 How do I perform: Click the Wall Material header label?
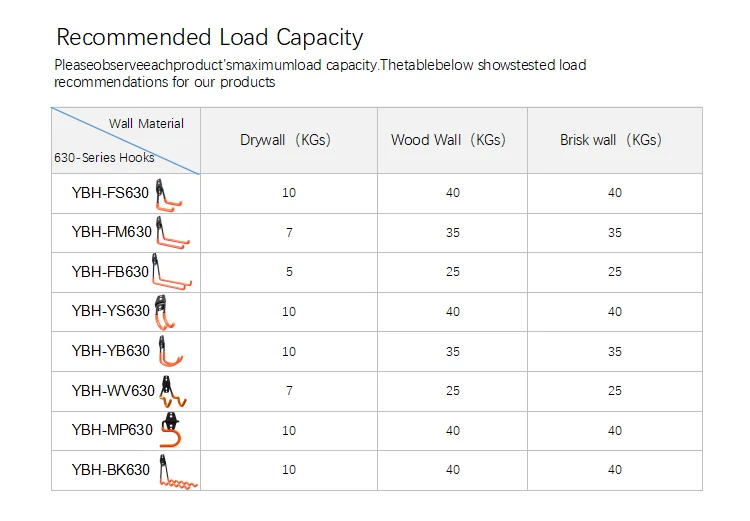(x=146, y=124)
